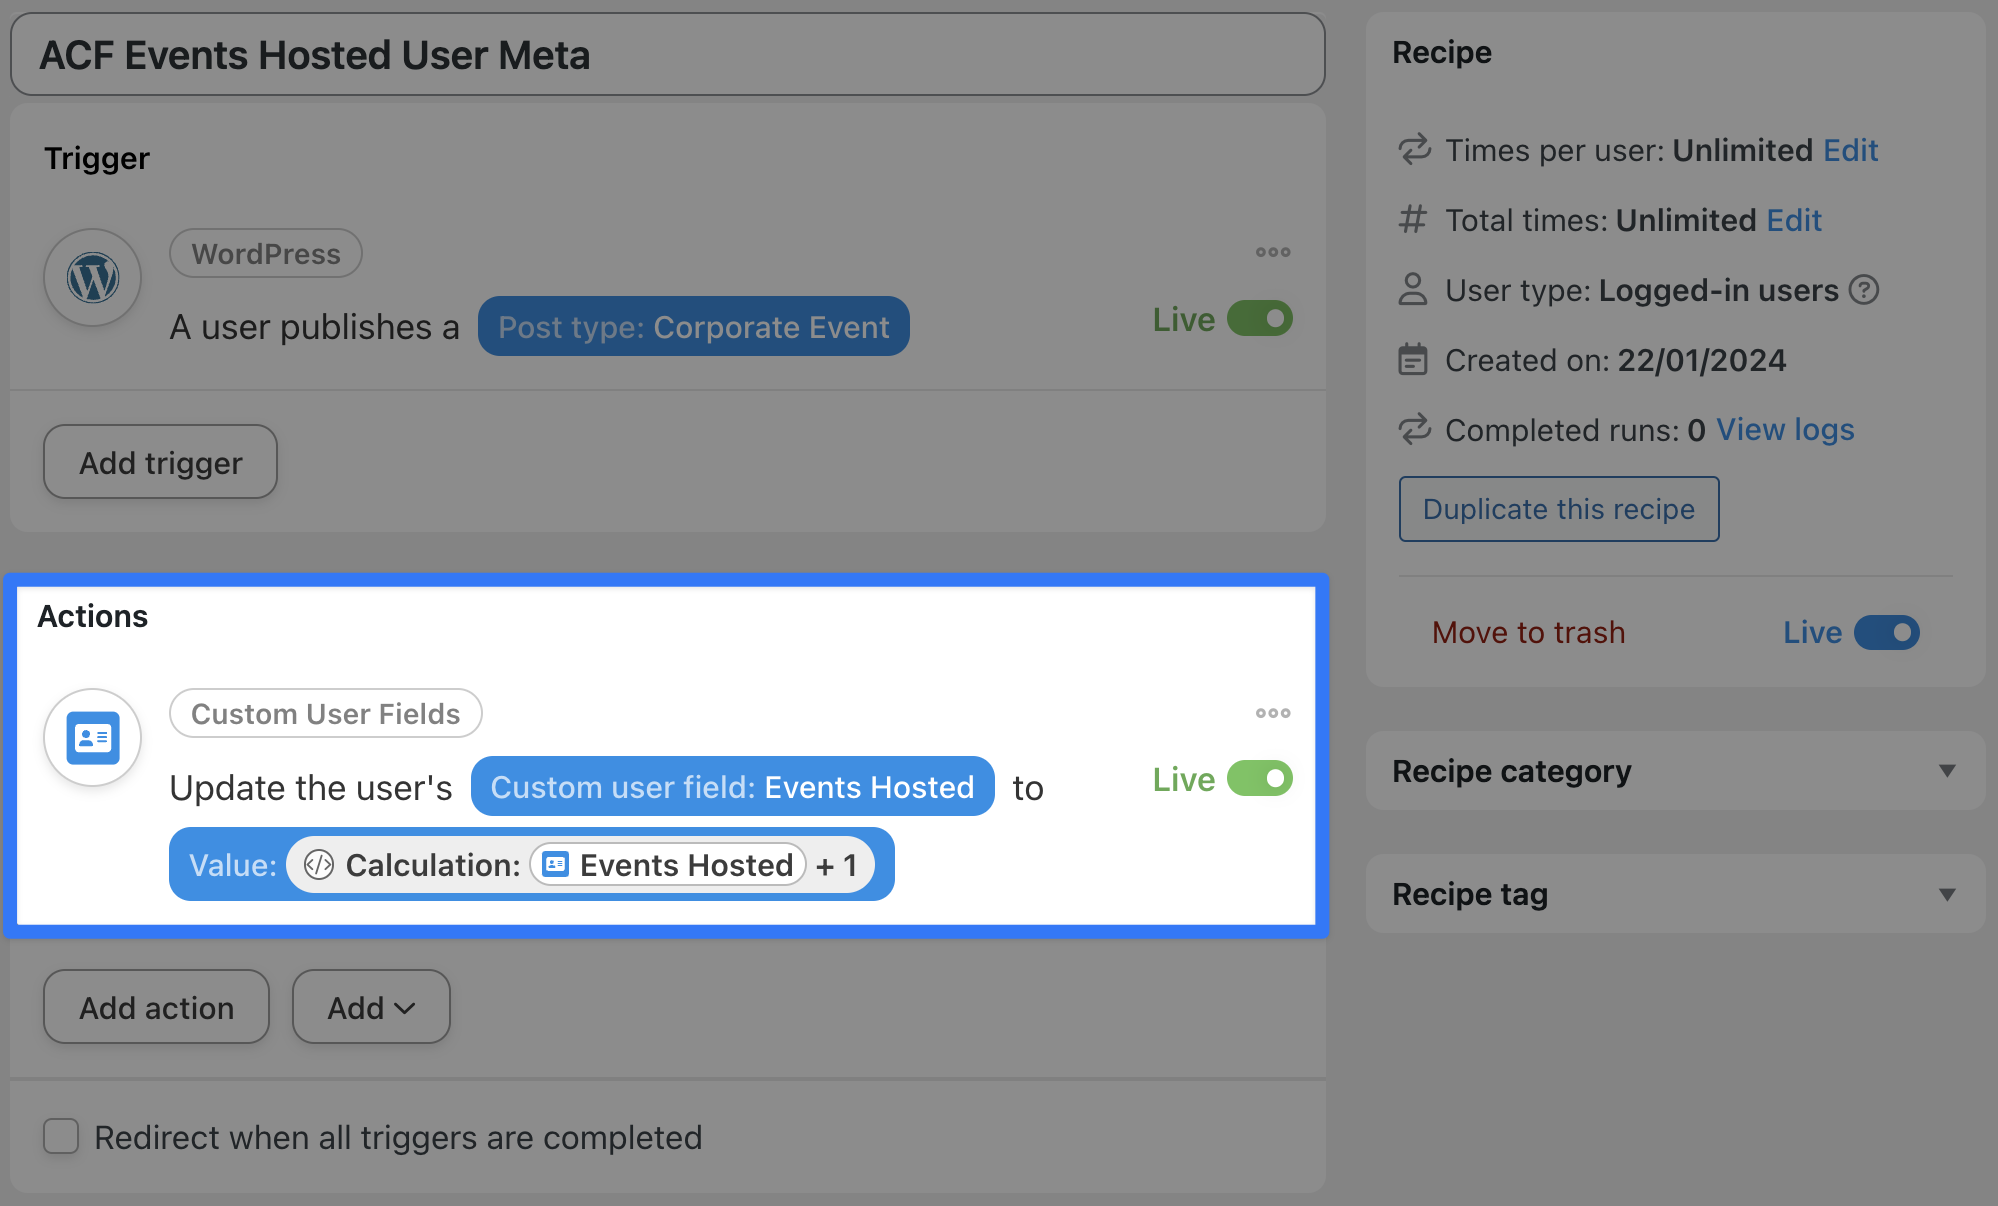
Task: Toggle the recipe's Live switch in sidebar
Action: coord(1887,633)
